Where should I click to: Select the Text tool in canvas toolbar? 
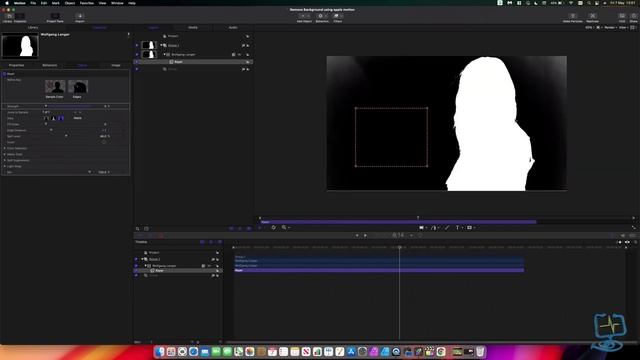click(x=458, y=228)
